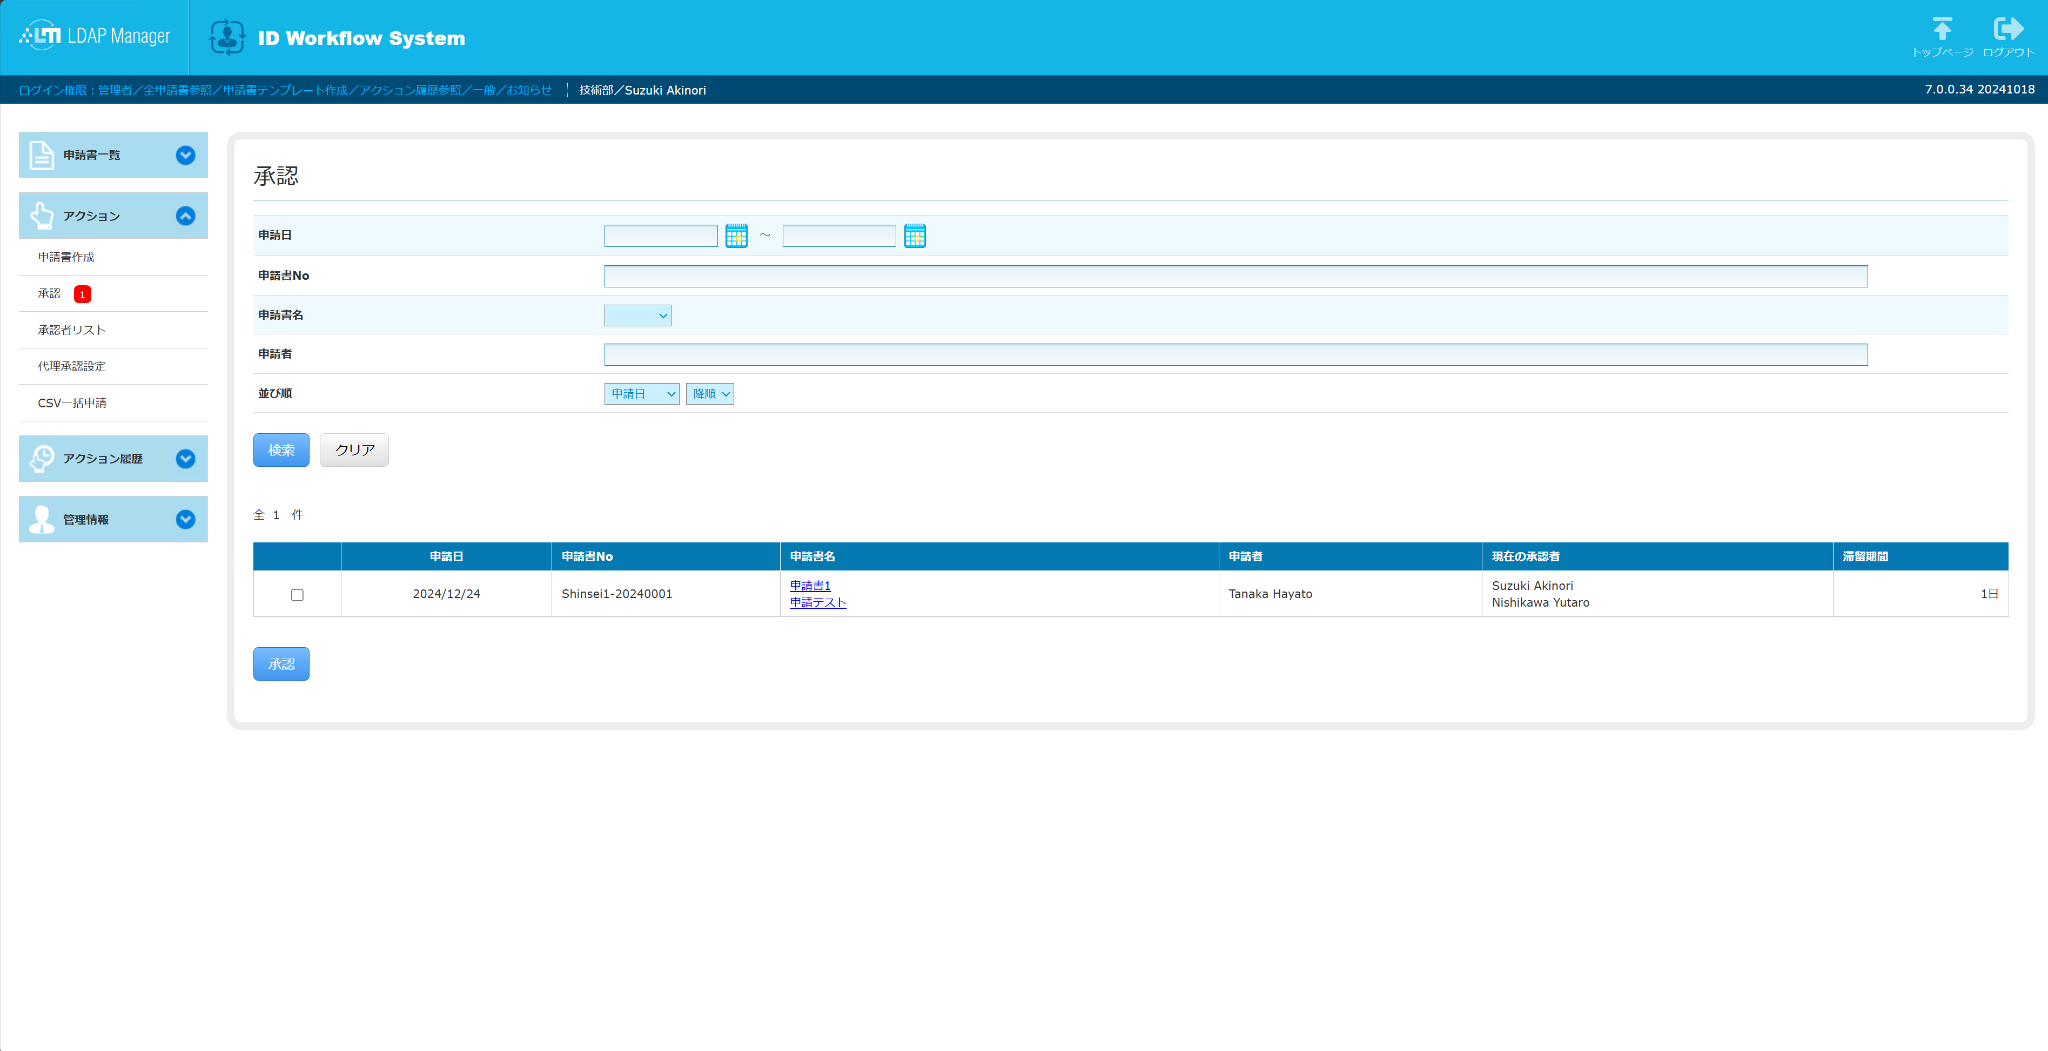Viewport: 2048px width, 1051px height.
Task: Open the 並び順 申請日 sort field dropdown
Action: pos(642,394)
